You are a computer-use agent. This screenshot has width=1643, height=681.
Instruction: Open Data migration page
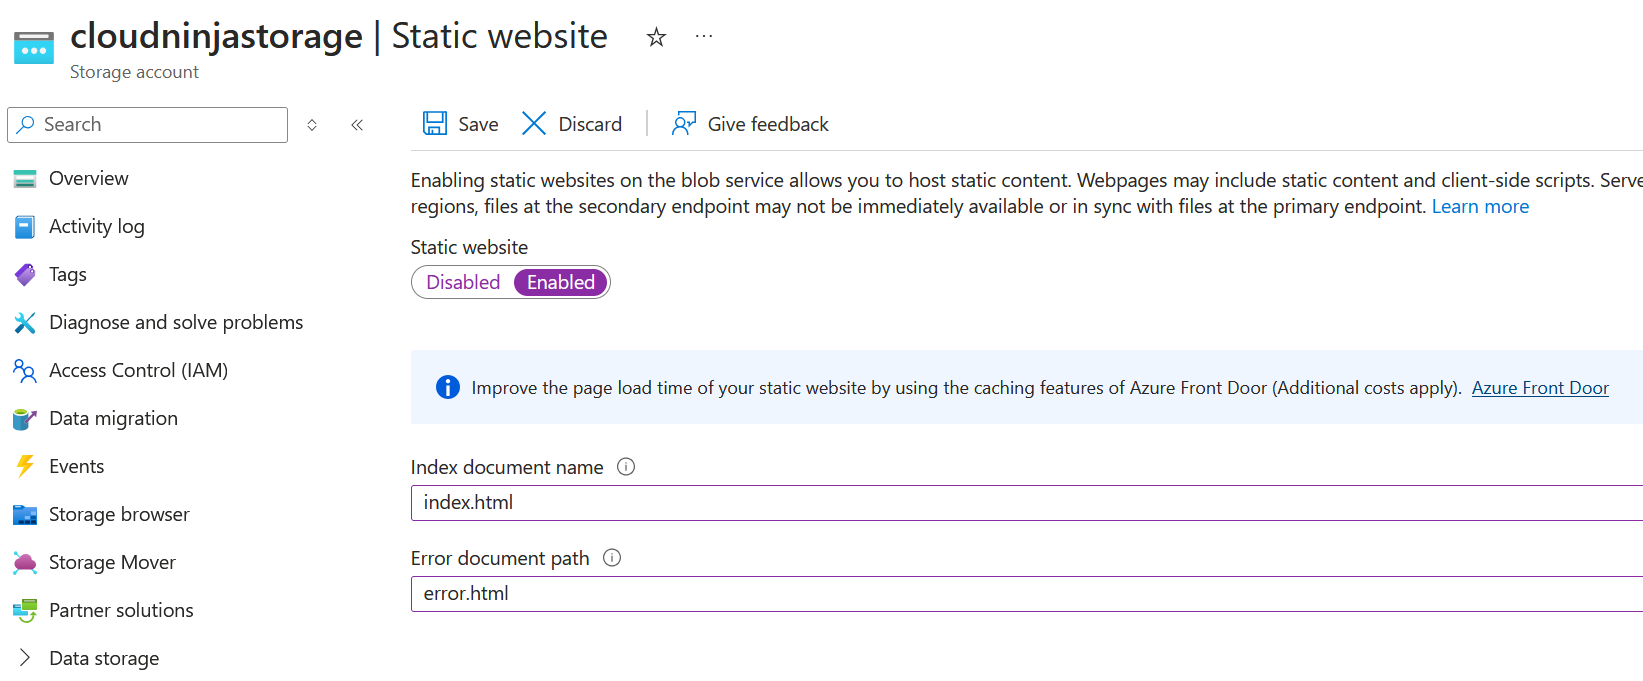[113, 418]
